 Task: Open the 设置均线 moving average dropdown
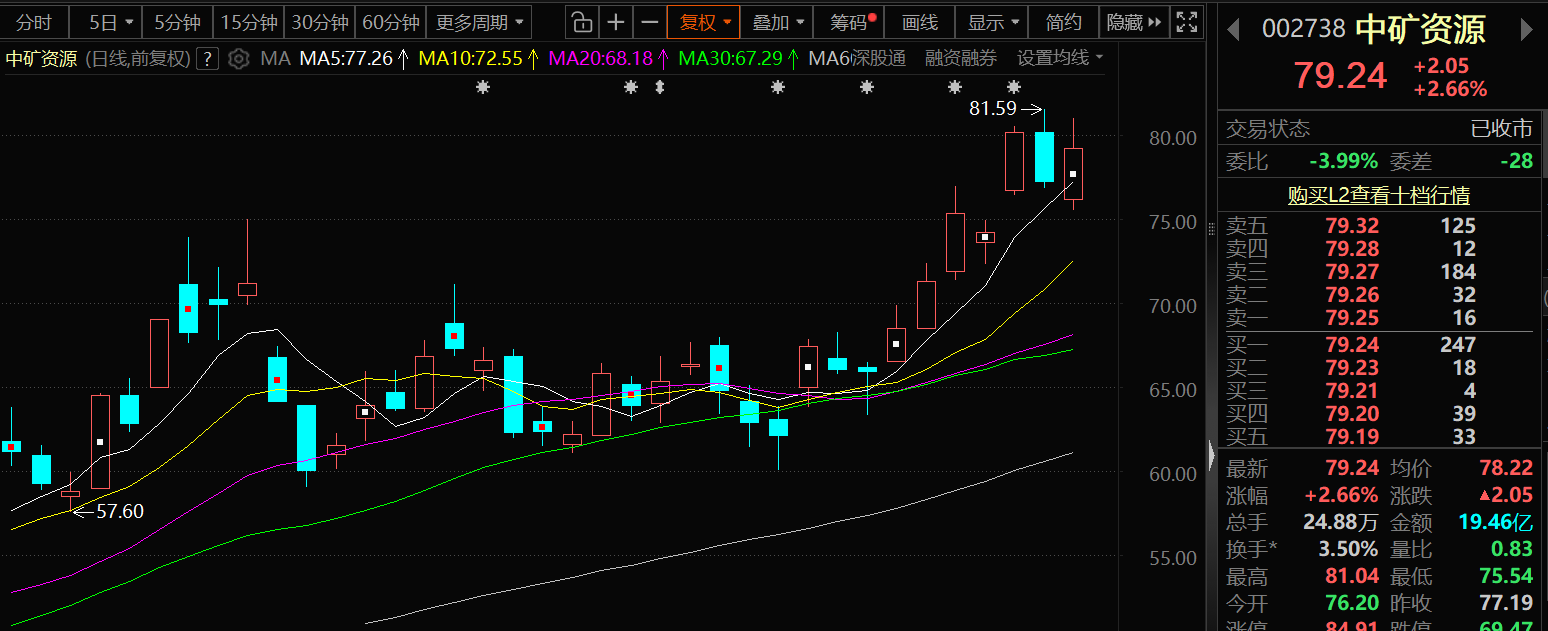[x=1059, y=58]
